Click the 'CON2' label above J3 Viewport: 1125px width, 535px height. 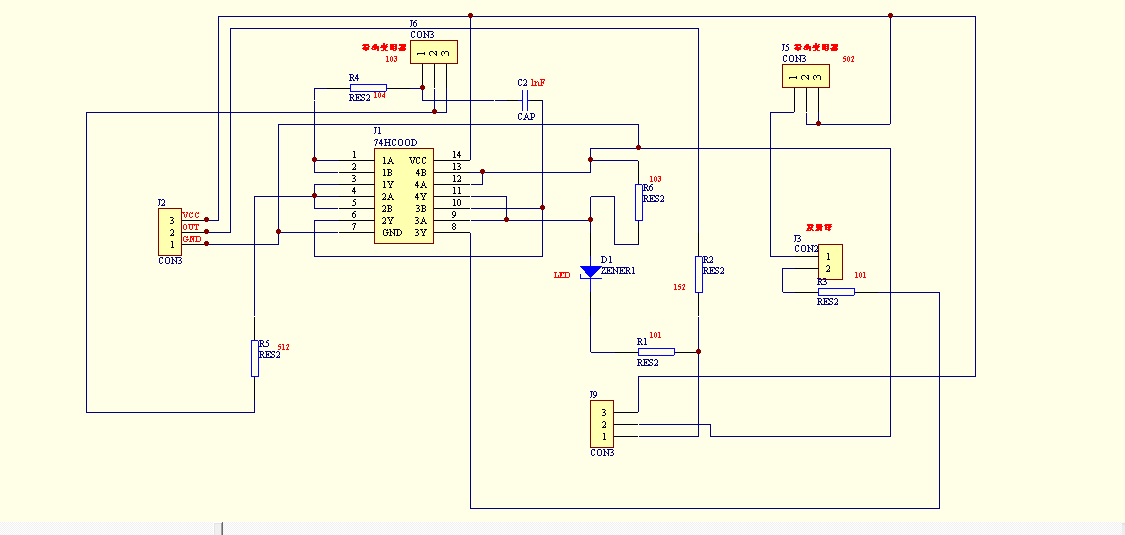coord(806,249)
